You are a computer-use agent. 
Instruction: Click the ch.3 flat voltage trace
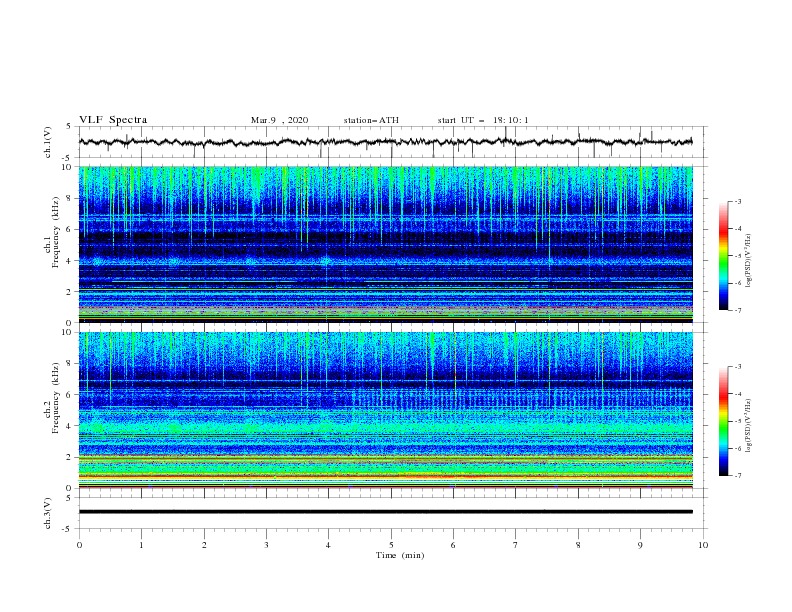point(385,512)
